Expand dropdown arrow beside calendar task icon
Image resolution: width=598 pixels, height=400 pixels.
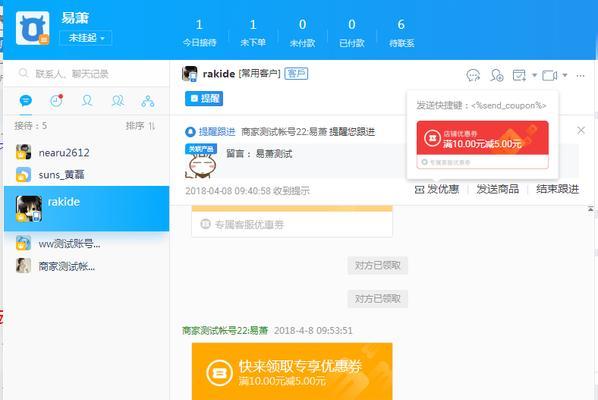(534, 75)
